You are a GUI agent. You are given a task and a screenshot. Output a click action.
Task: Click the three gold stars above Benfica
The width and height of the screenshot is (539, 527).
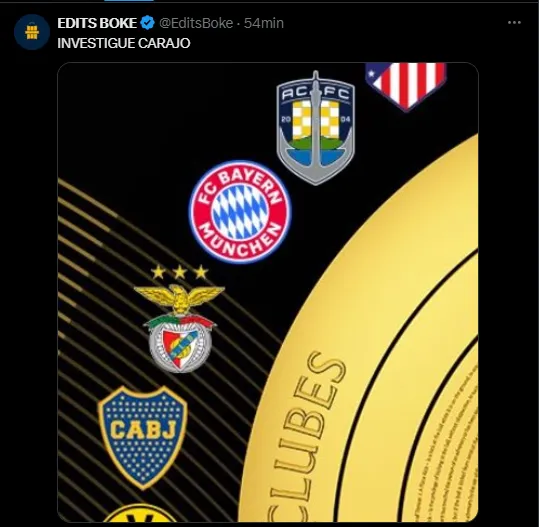click(180, 272)
